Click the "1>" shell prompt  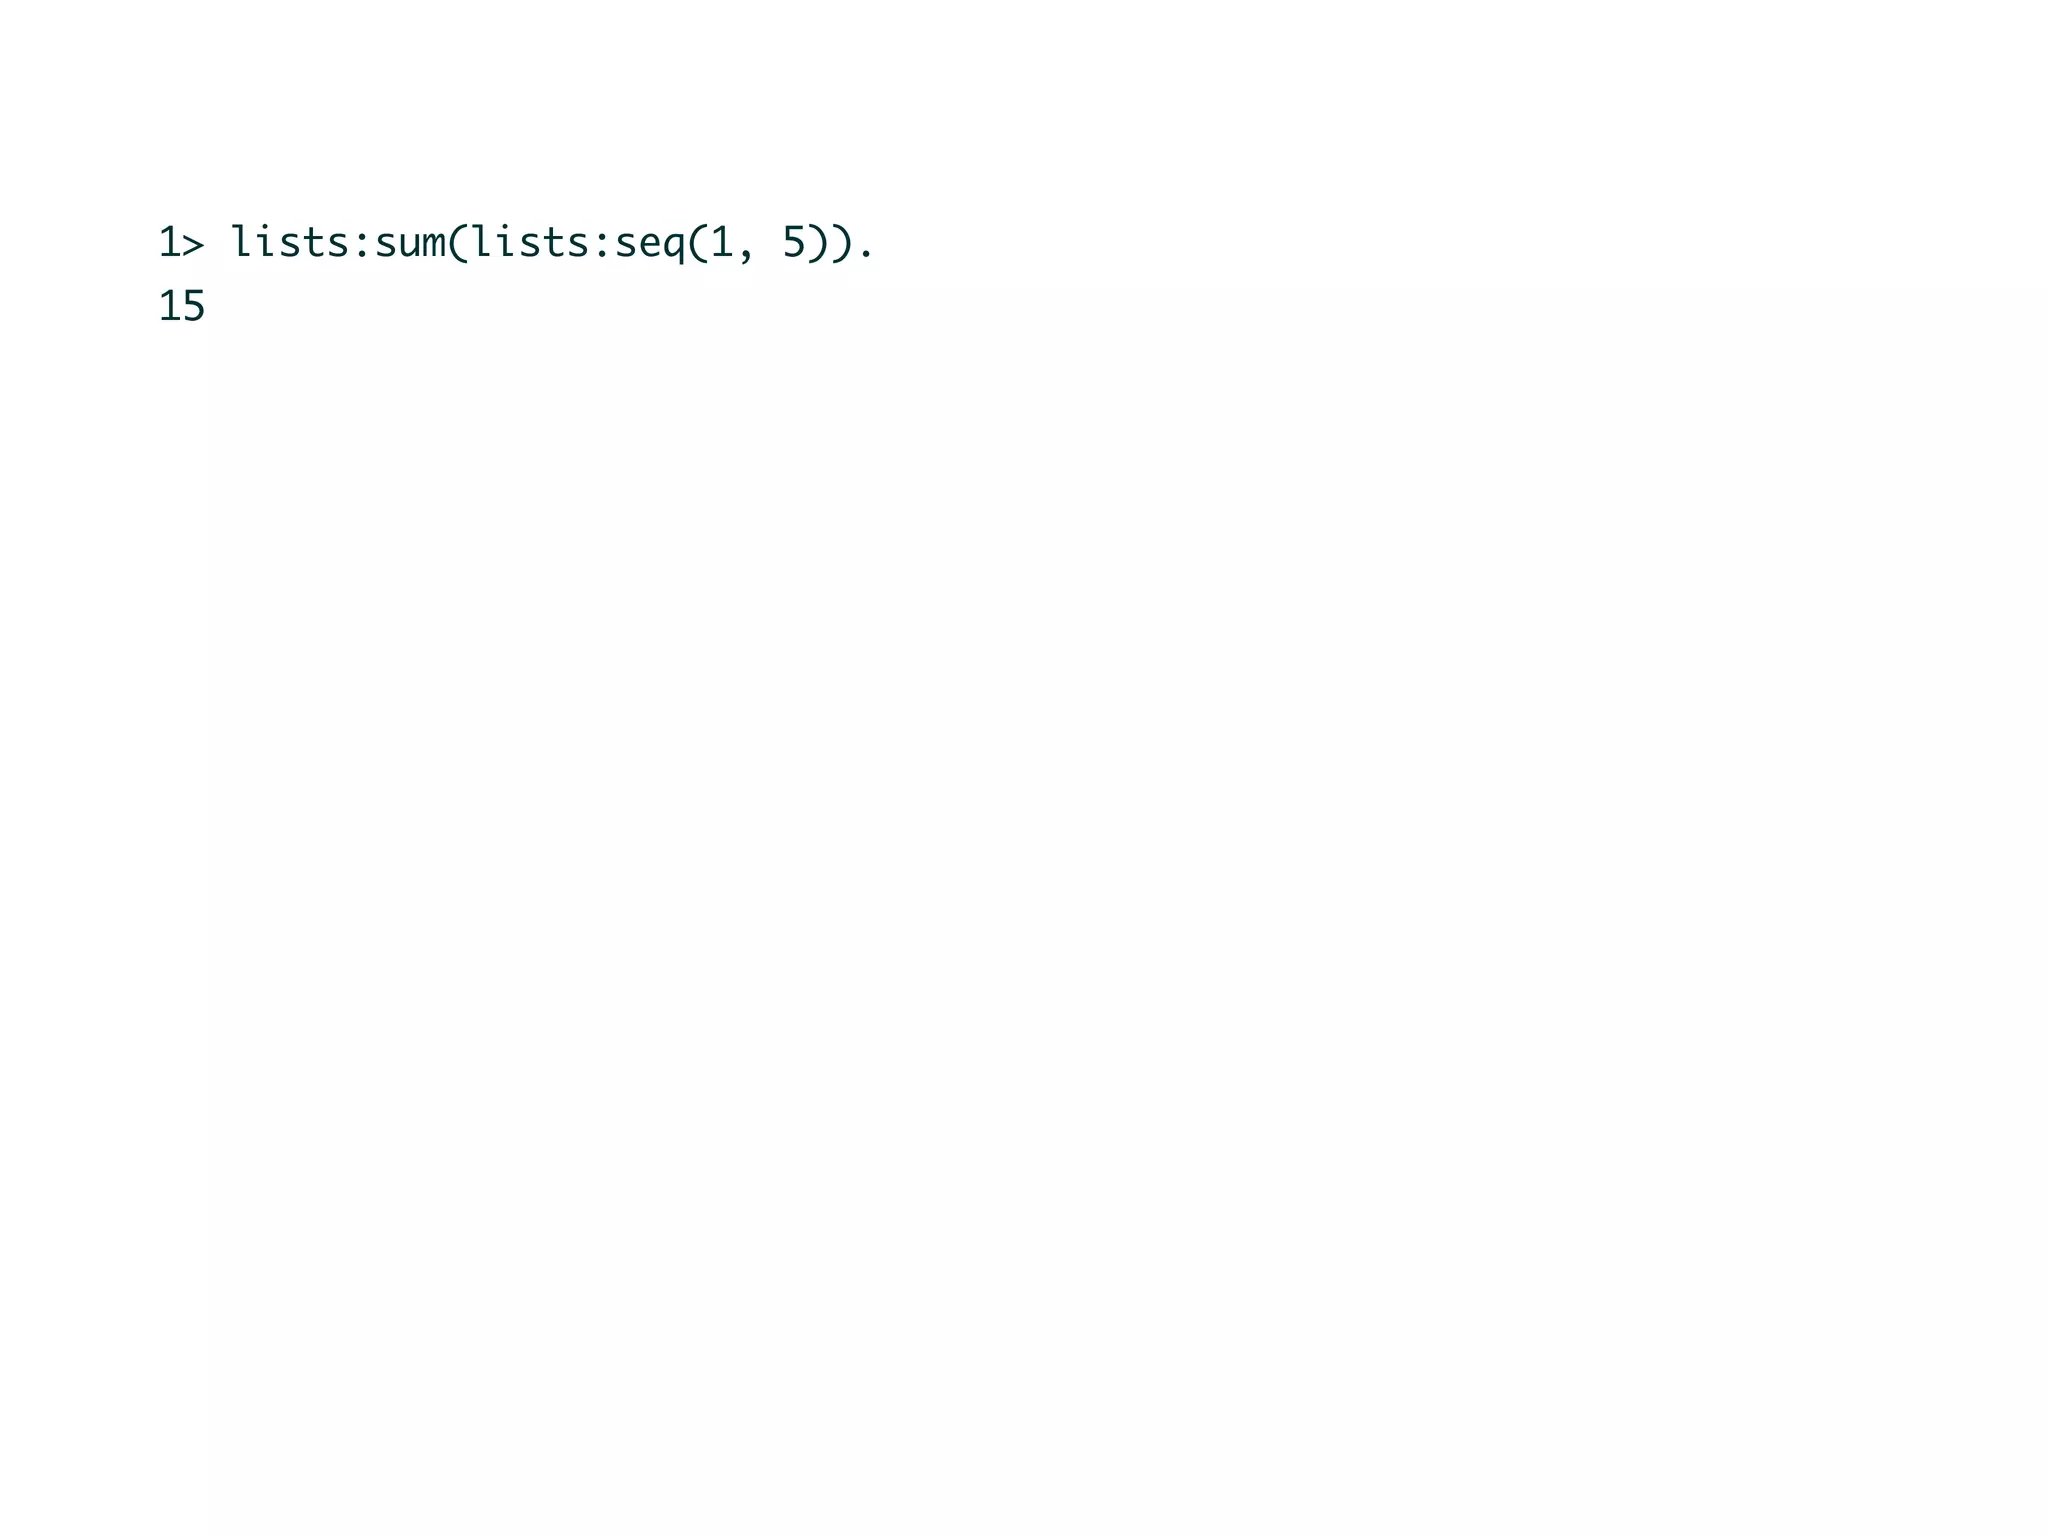point(182,243)
